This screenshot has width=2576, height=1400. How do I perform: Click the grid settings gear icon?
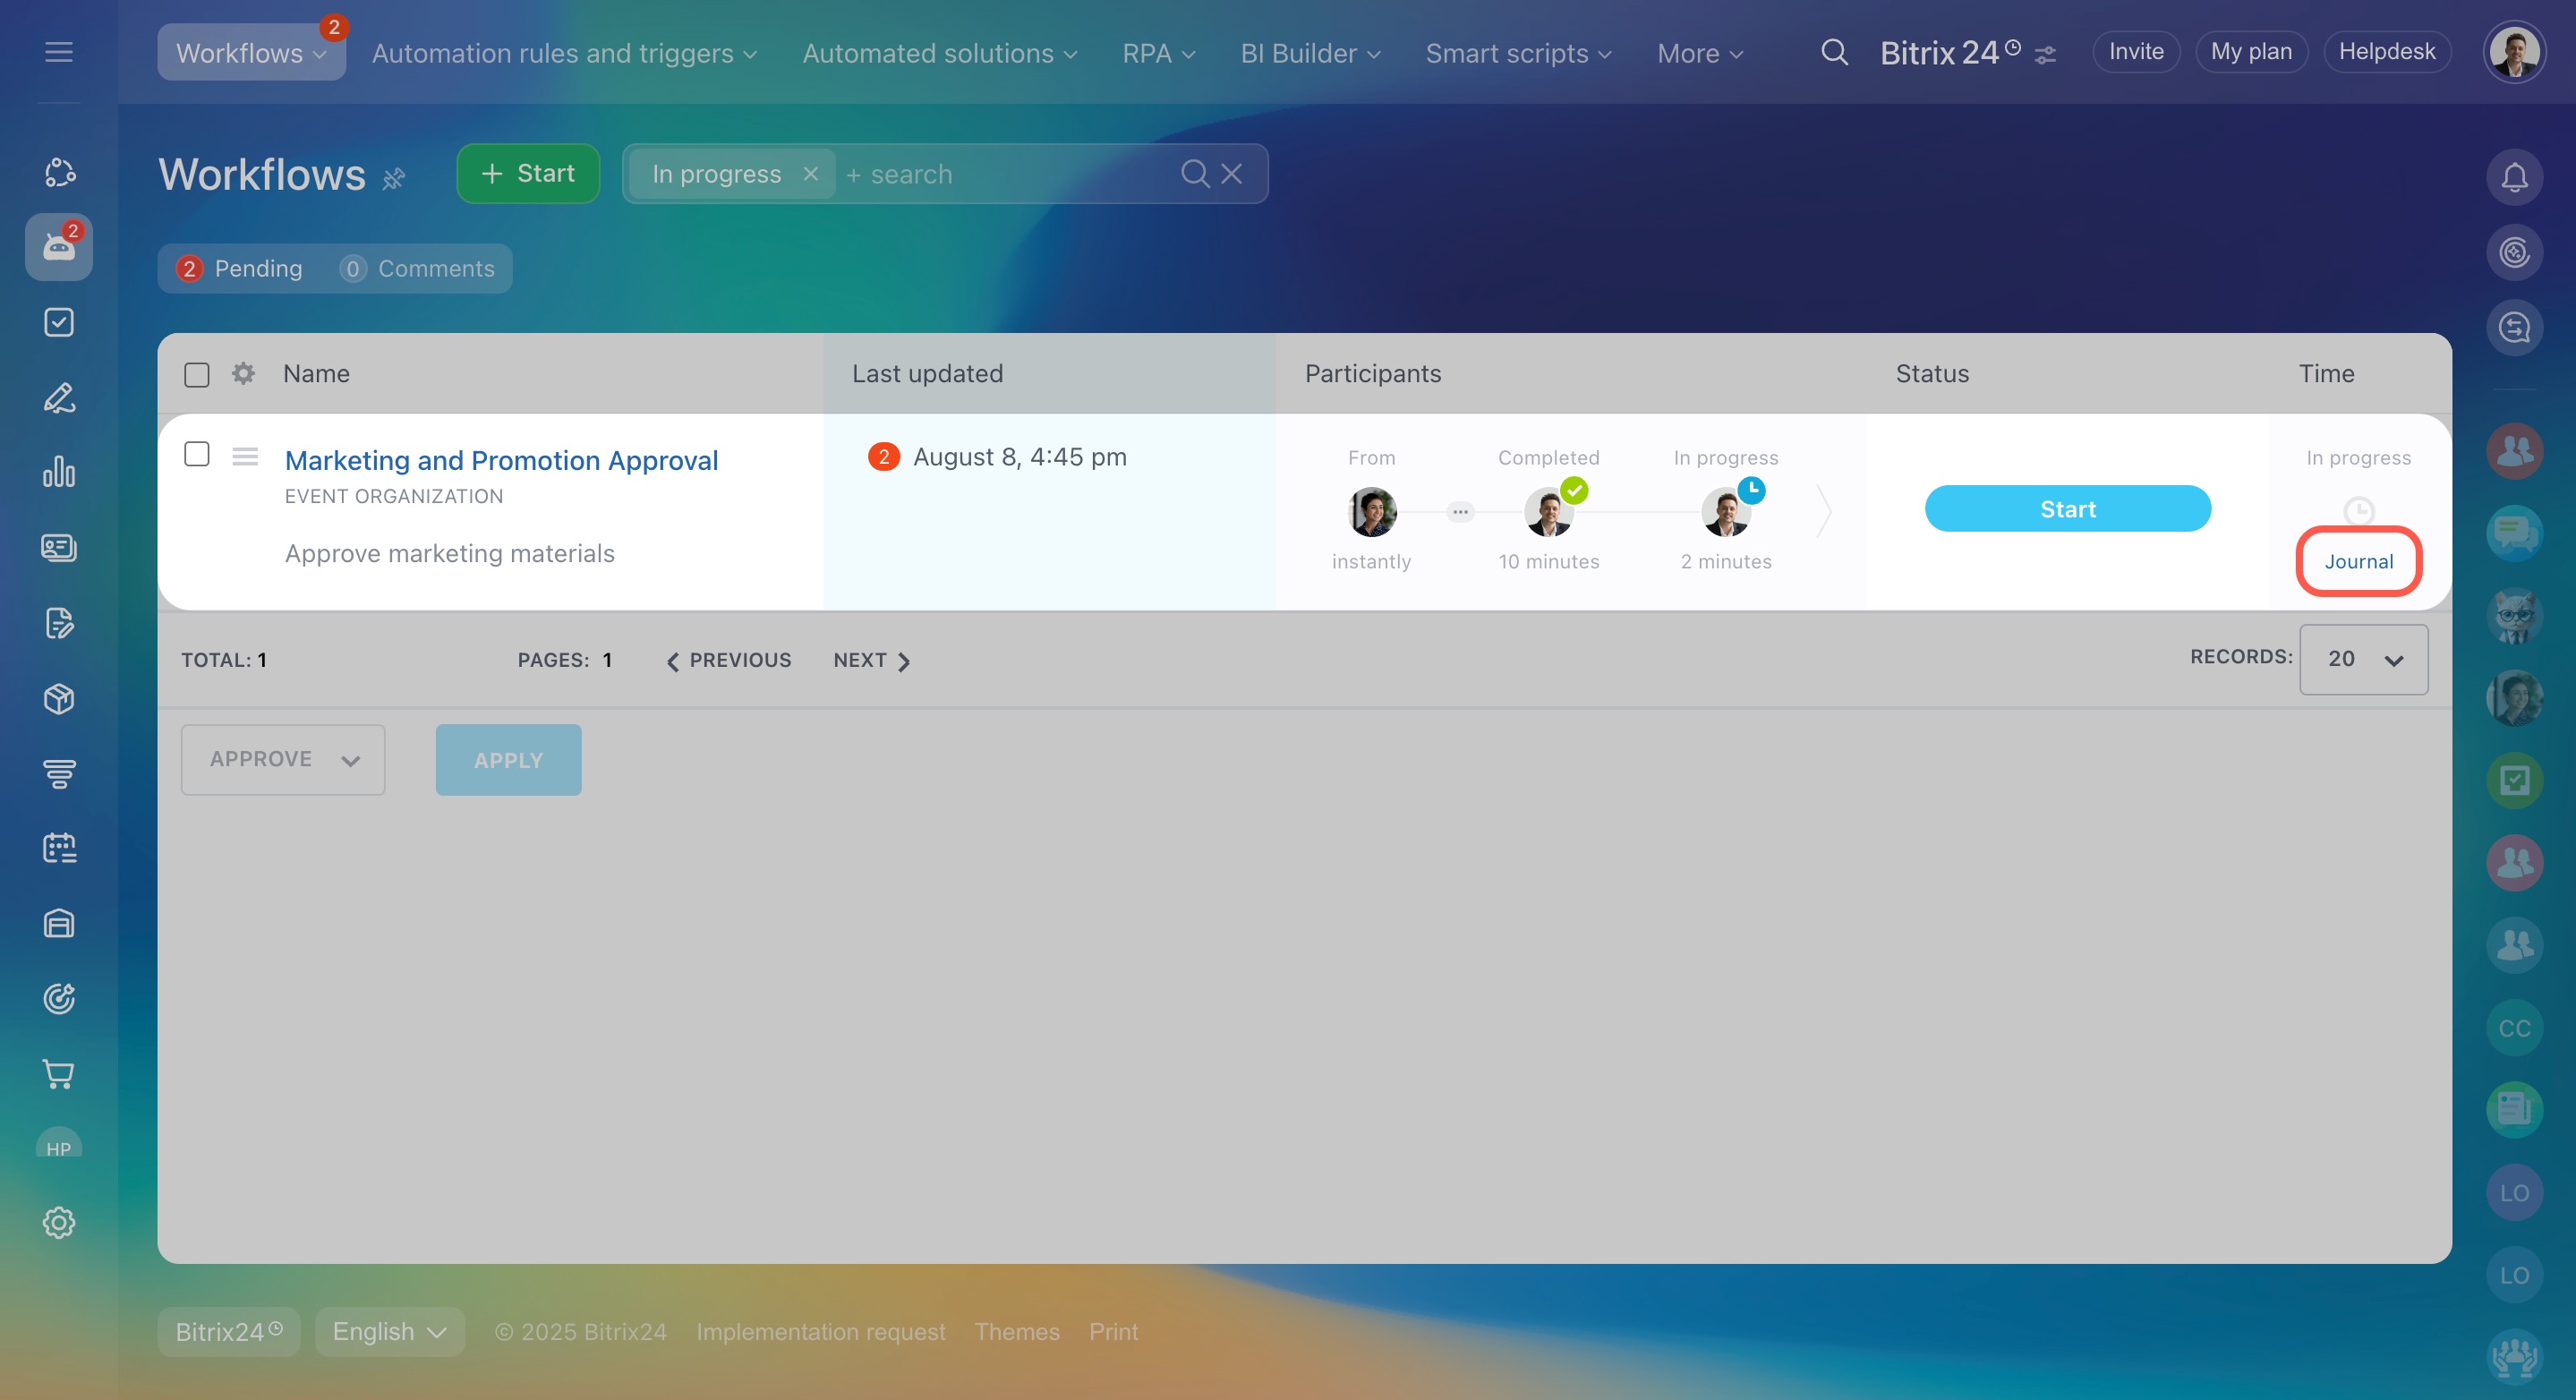pyautogui.click(x=243, y=373)
